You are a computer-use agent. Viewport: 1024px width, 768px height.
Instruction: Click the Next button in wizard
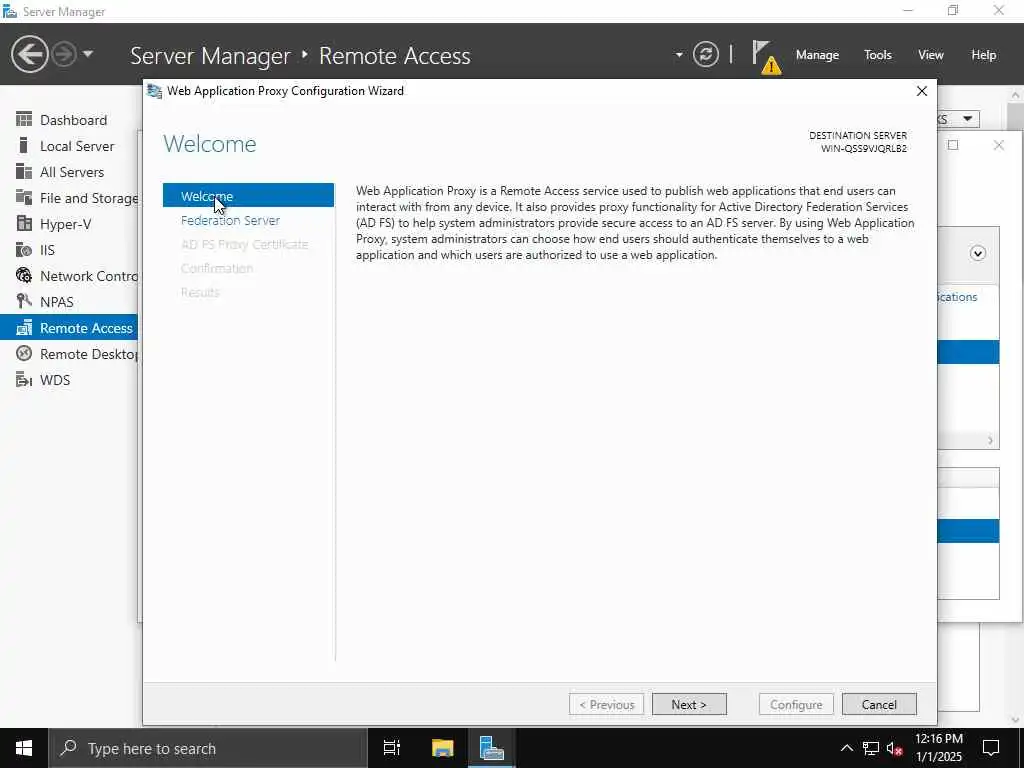click(x=689, y=704)
